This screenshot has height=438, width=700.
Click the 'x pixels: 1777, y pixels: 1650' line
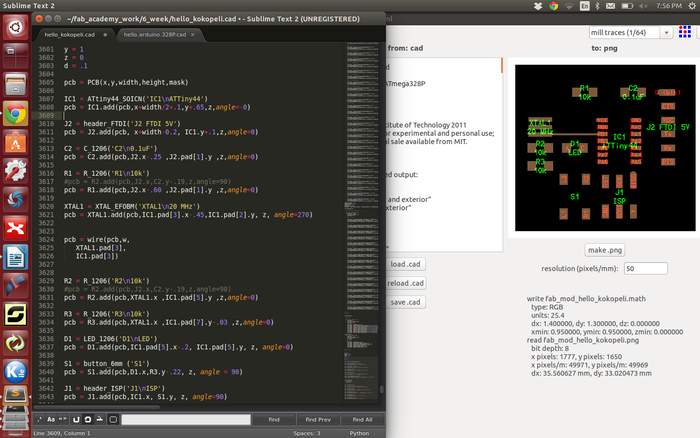click(x=576, y=357)
